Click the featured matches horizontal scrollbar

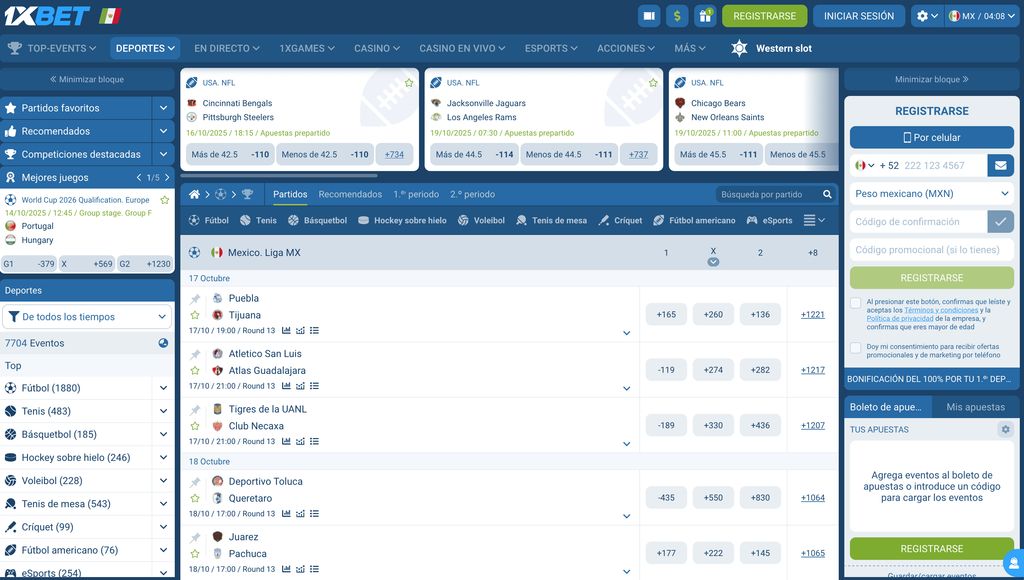279,176
